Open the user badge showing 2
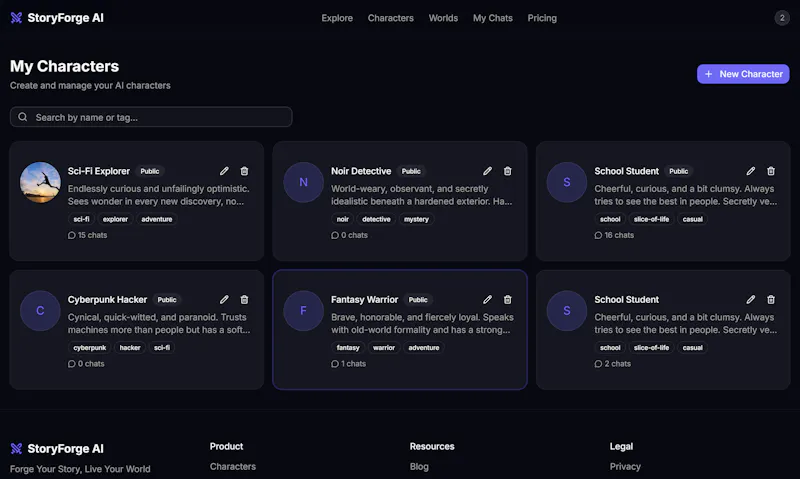The width and height of the screenshot is (800, 479). click(x=782, y=18)
